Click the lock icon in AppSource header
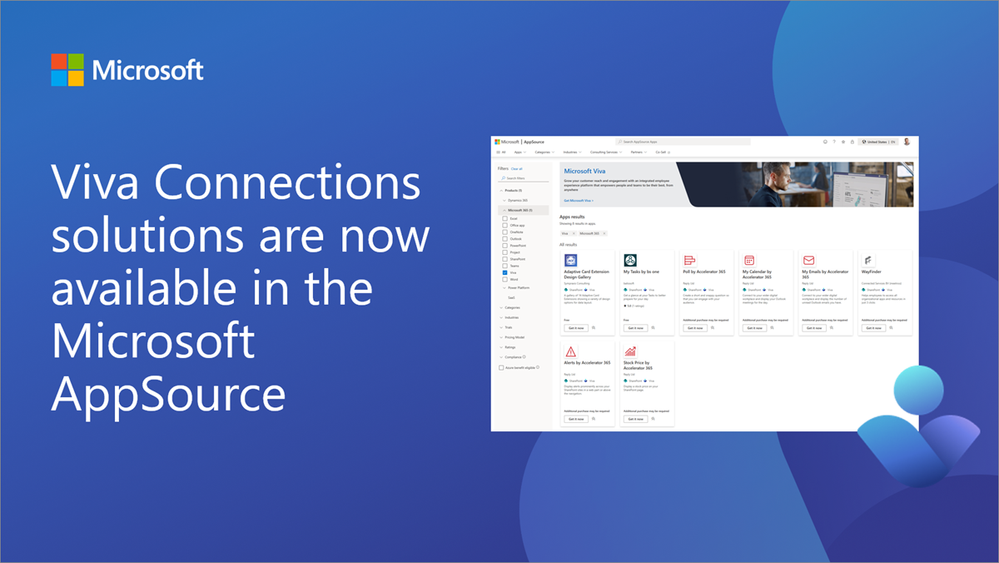The width and height of the screenshot is (999, 563). tap(852, 142)
